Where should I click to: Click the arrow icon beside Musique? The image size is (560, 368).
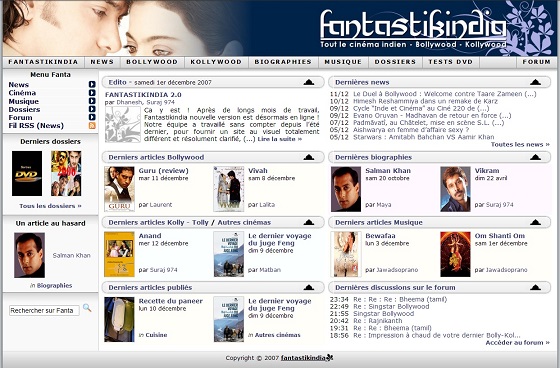(x=92, y=101)
